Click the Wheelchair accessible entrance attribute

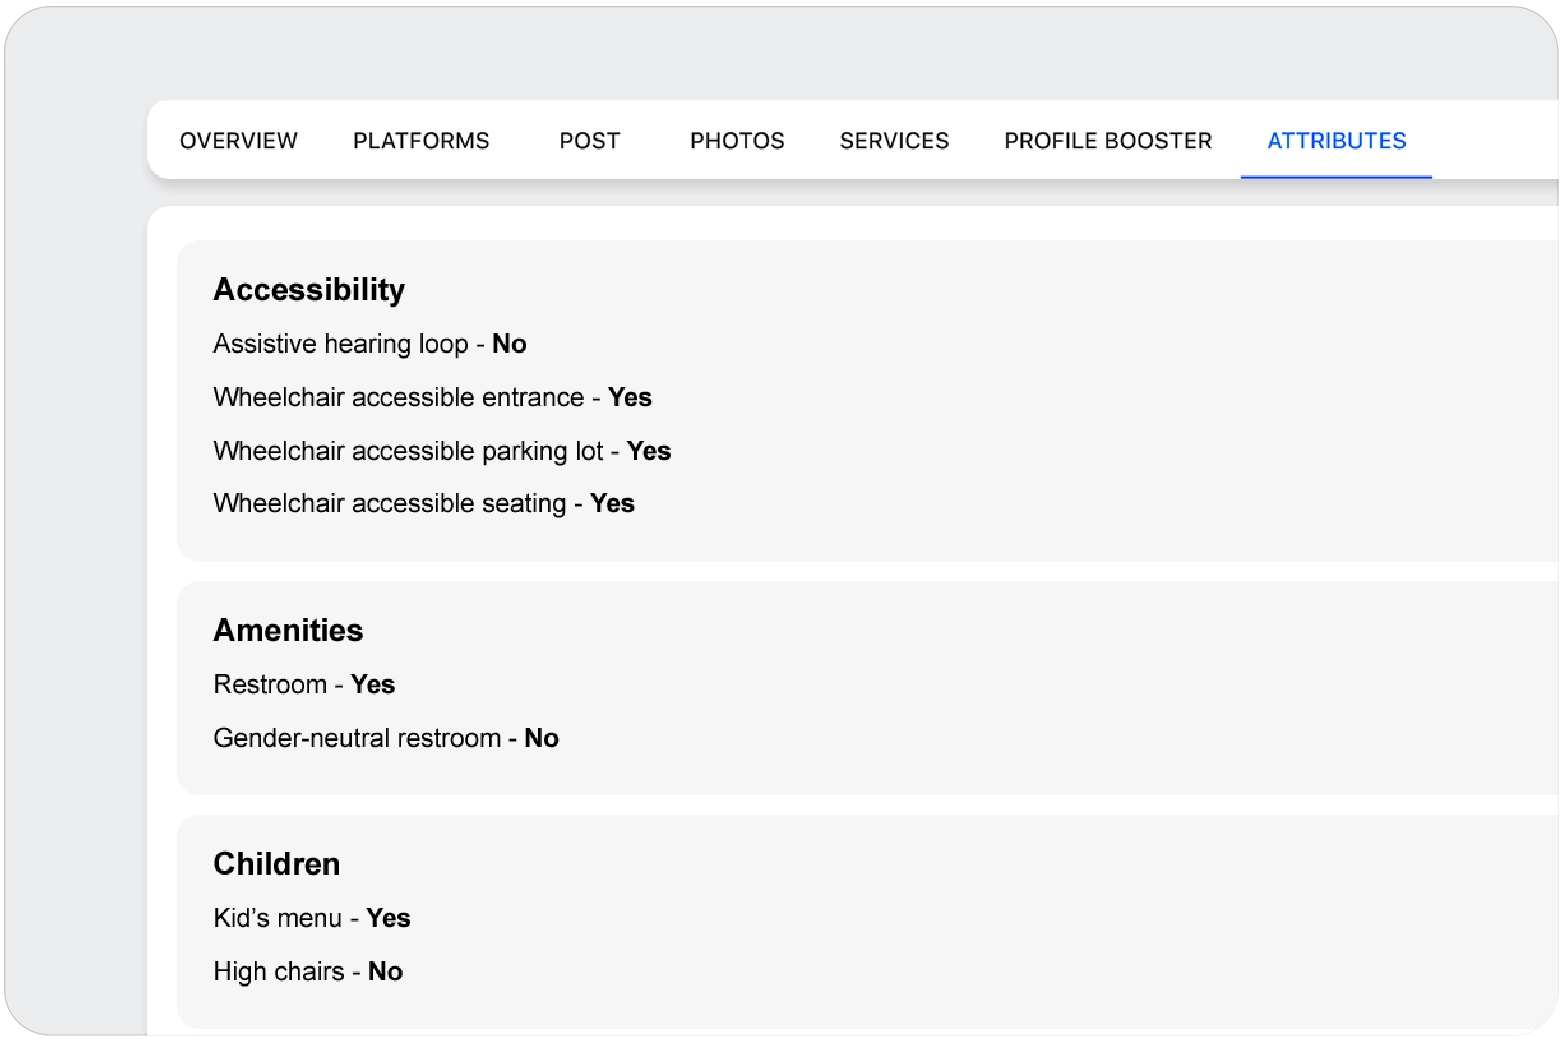click(398, 398)
